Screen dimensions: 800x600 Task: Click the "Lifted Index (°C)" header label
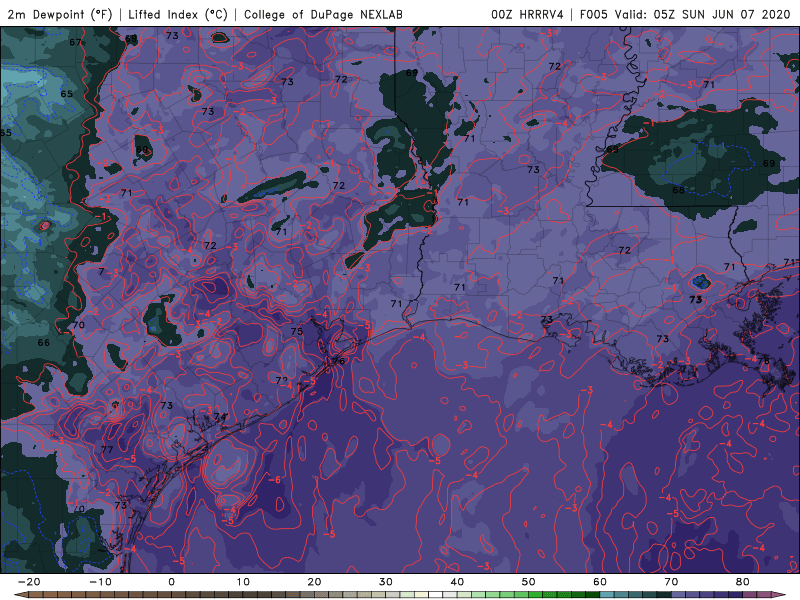point(178,14)
